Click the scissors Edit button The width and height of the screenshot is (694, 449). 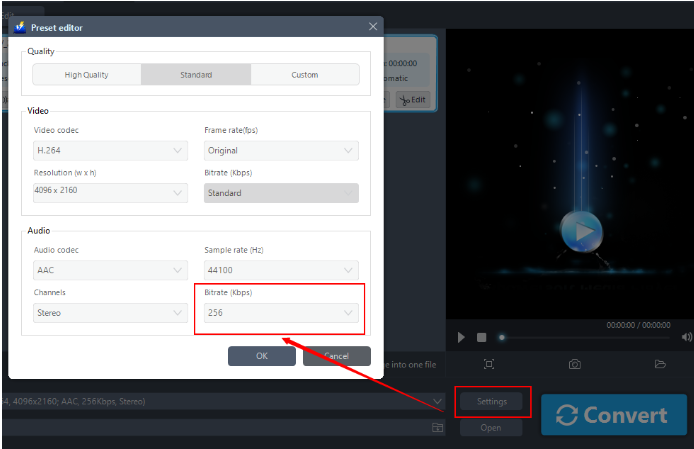[413, 100]
